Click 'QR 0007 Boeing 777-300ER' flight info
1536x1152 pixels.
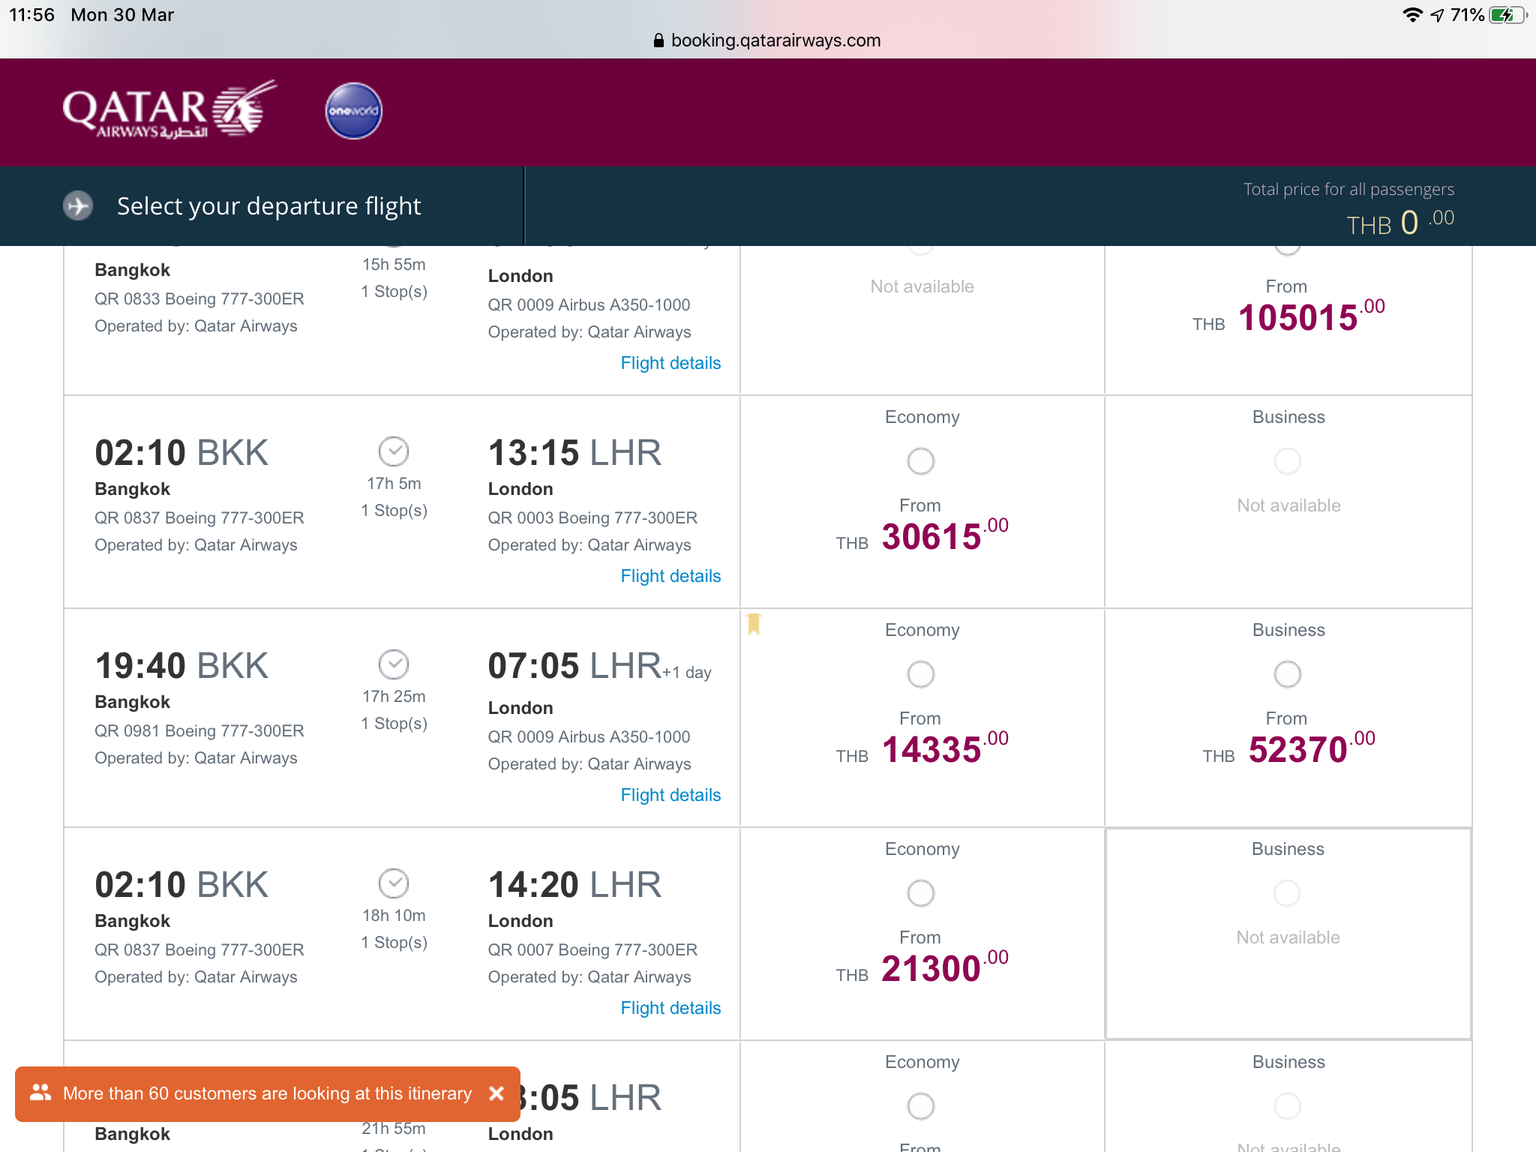(x=593, y=950)
